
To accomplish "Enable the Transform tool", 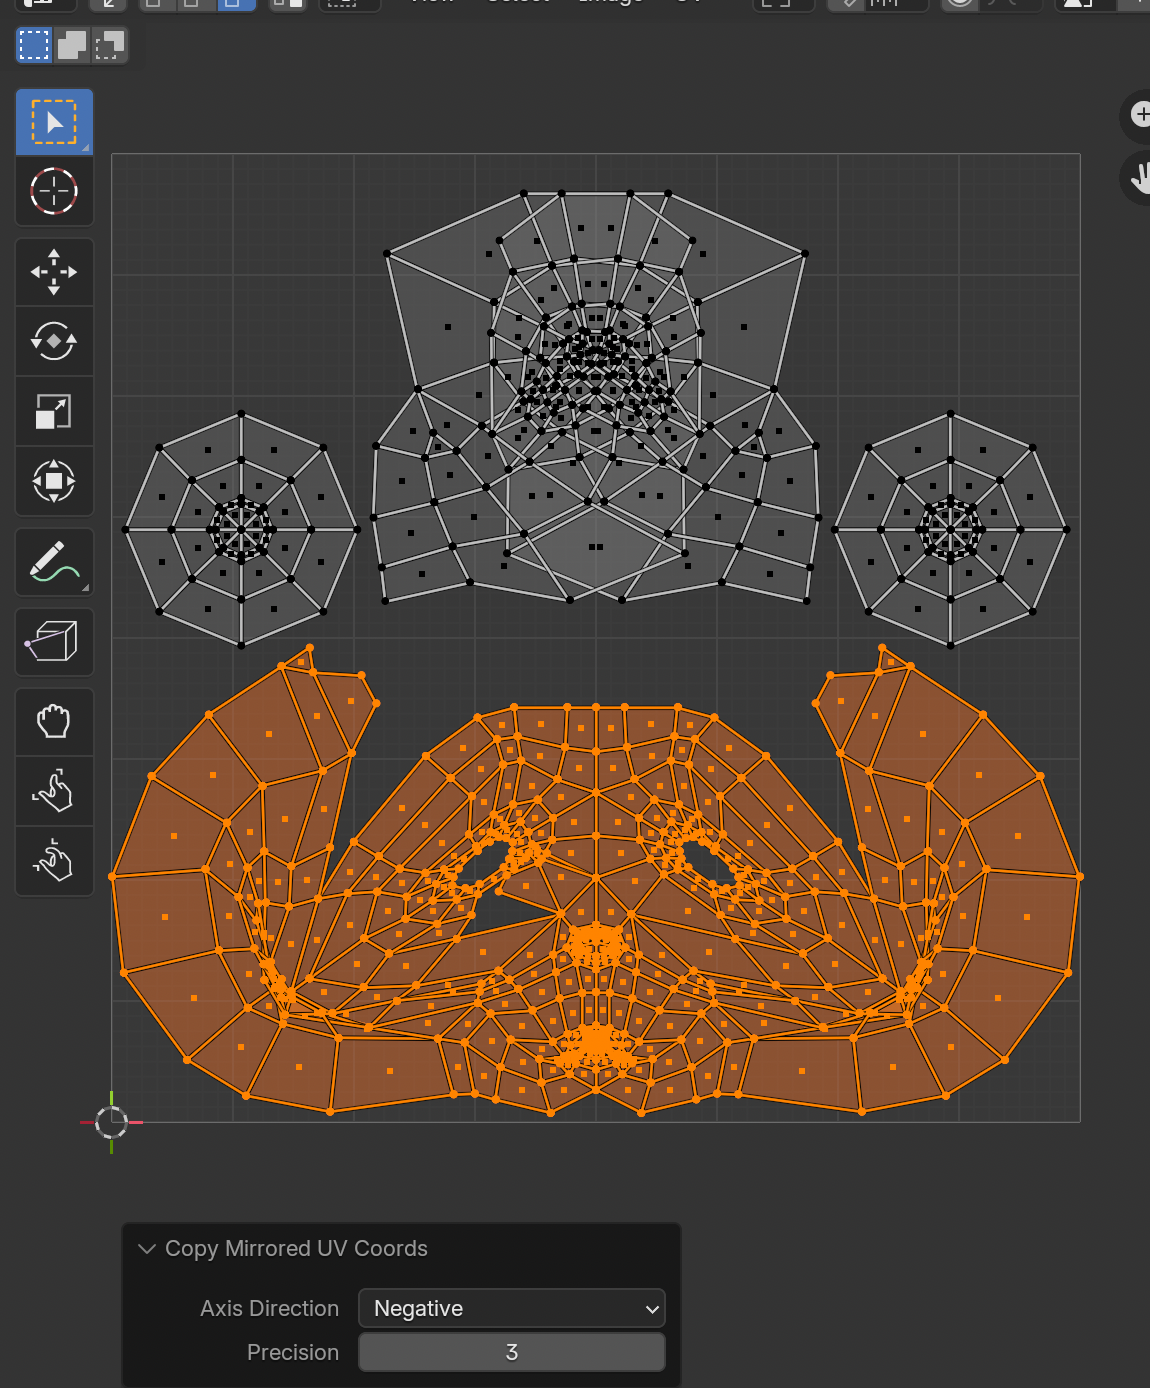I will 54,481.
